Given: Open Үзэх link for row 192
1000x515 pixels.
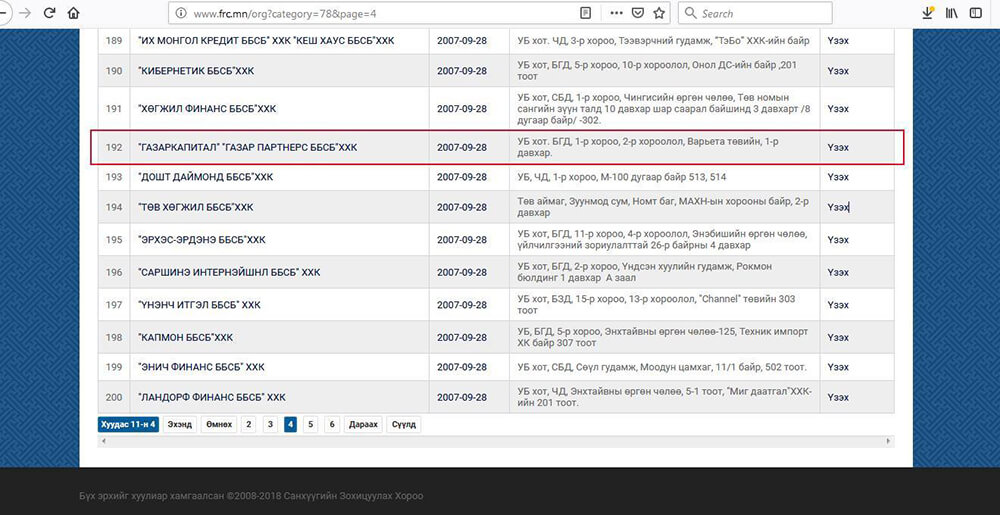Looking at the screenshot, I should 838,147.
